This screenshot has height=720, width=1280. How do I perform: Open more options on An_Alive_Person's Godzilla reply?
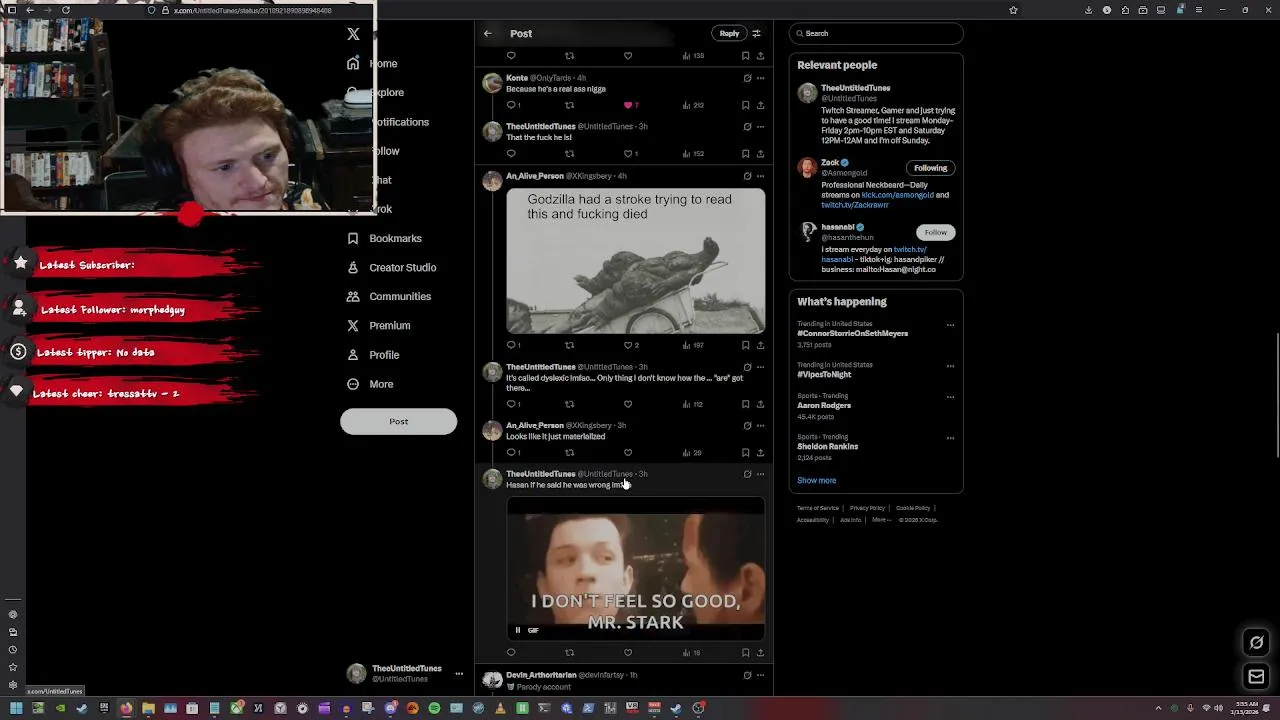(760, 176)
